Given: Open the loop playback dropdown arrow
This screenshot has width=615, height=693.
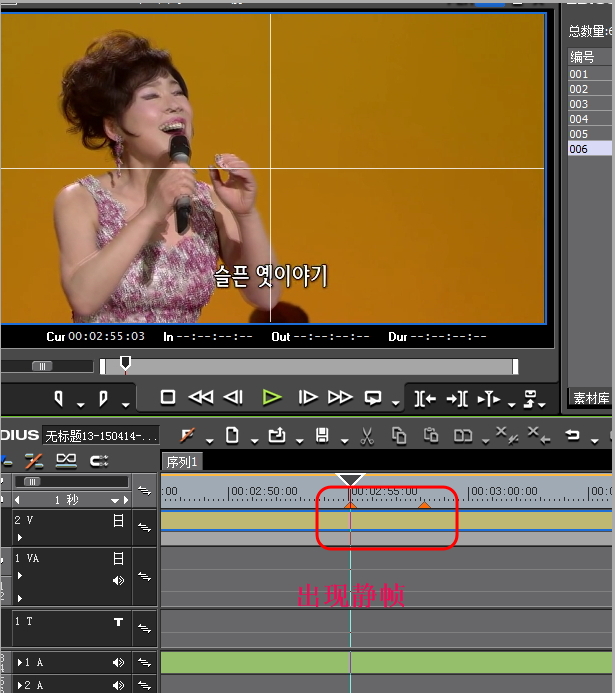Looking at the screenshot, I should [x=396, y=403].
